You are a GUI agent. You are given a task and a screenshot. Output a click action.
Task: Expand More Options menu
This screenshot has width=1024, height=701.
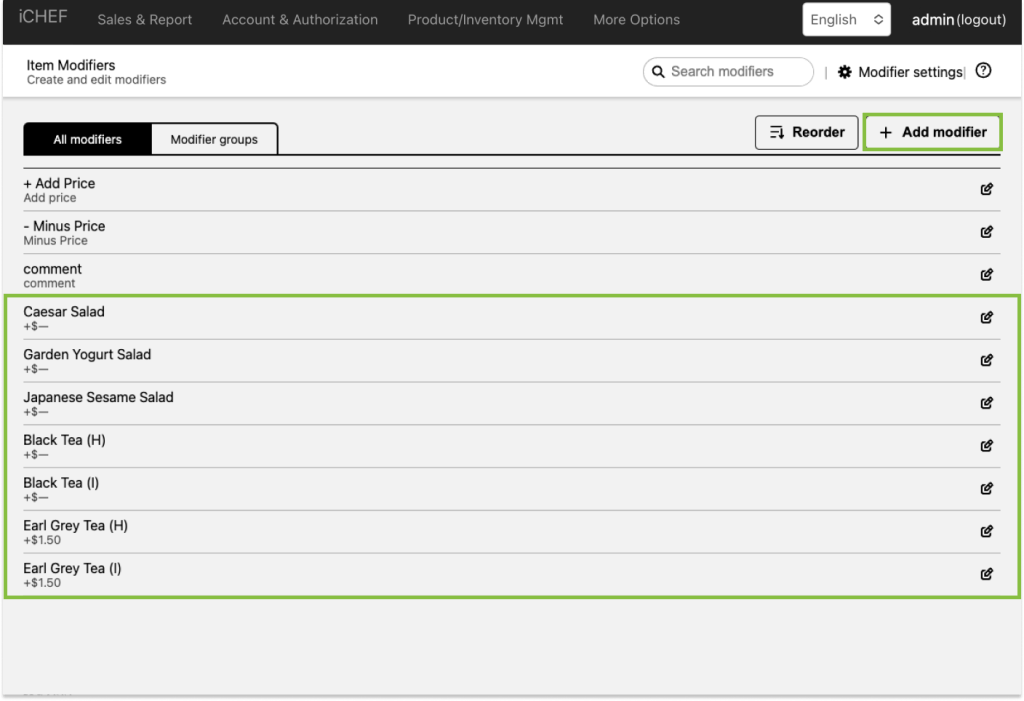pos(636,20)
